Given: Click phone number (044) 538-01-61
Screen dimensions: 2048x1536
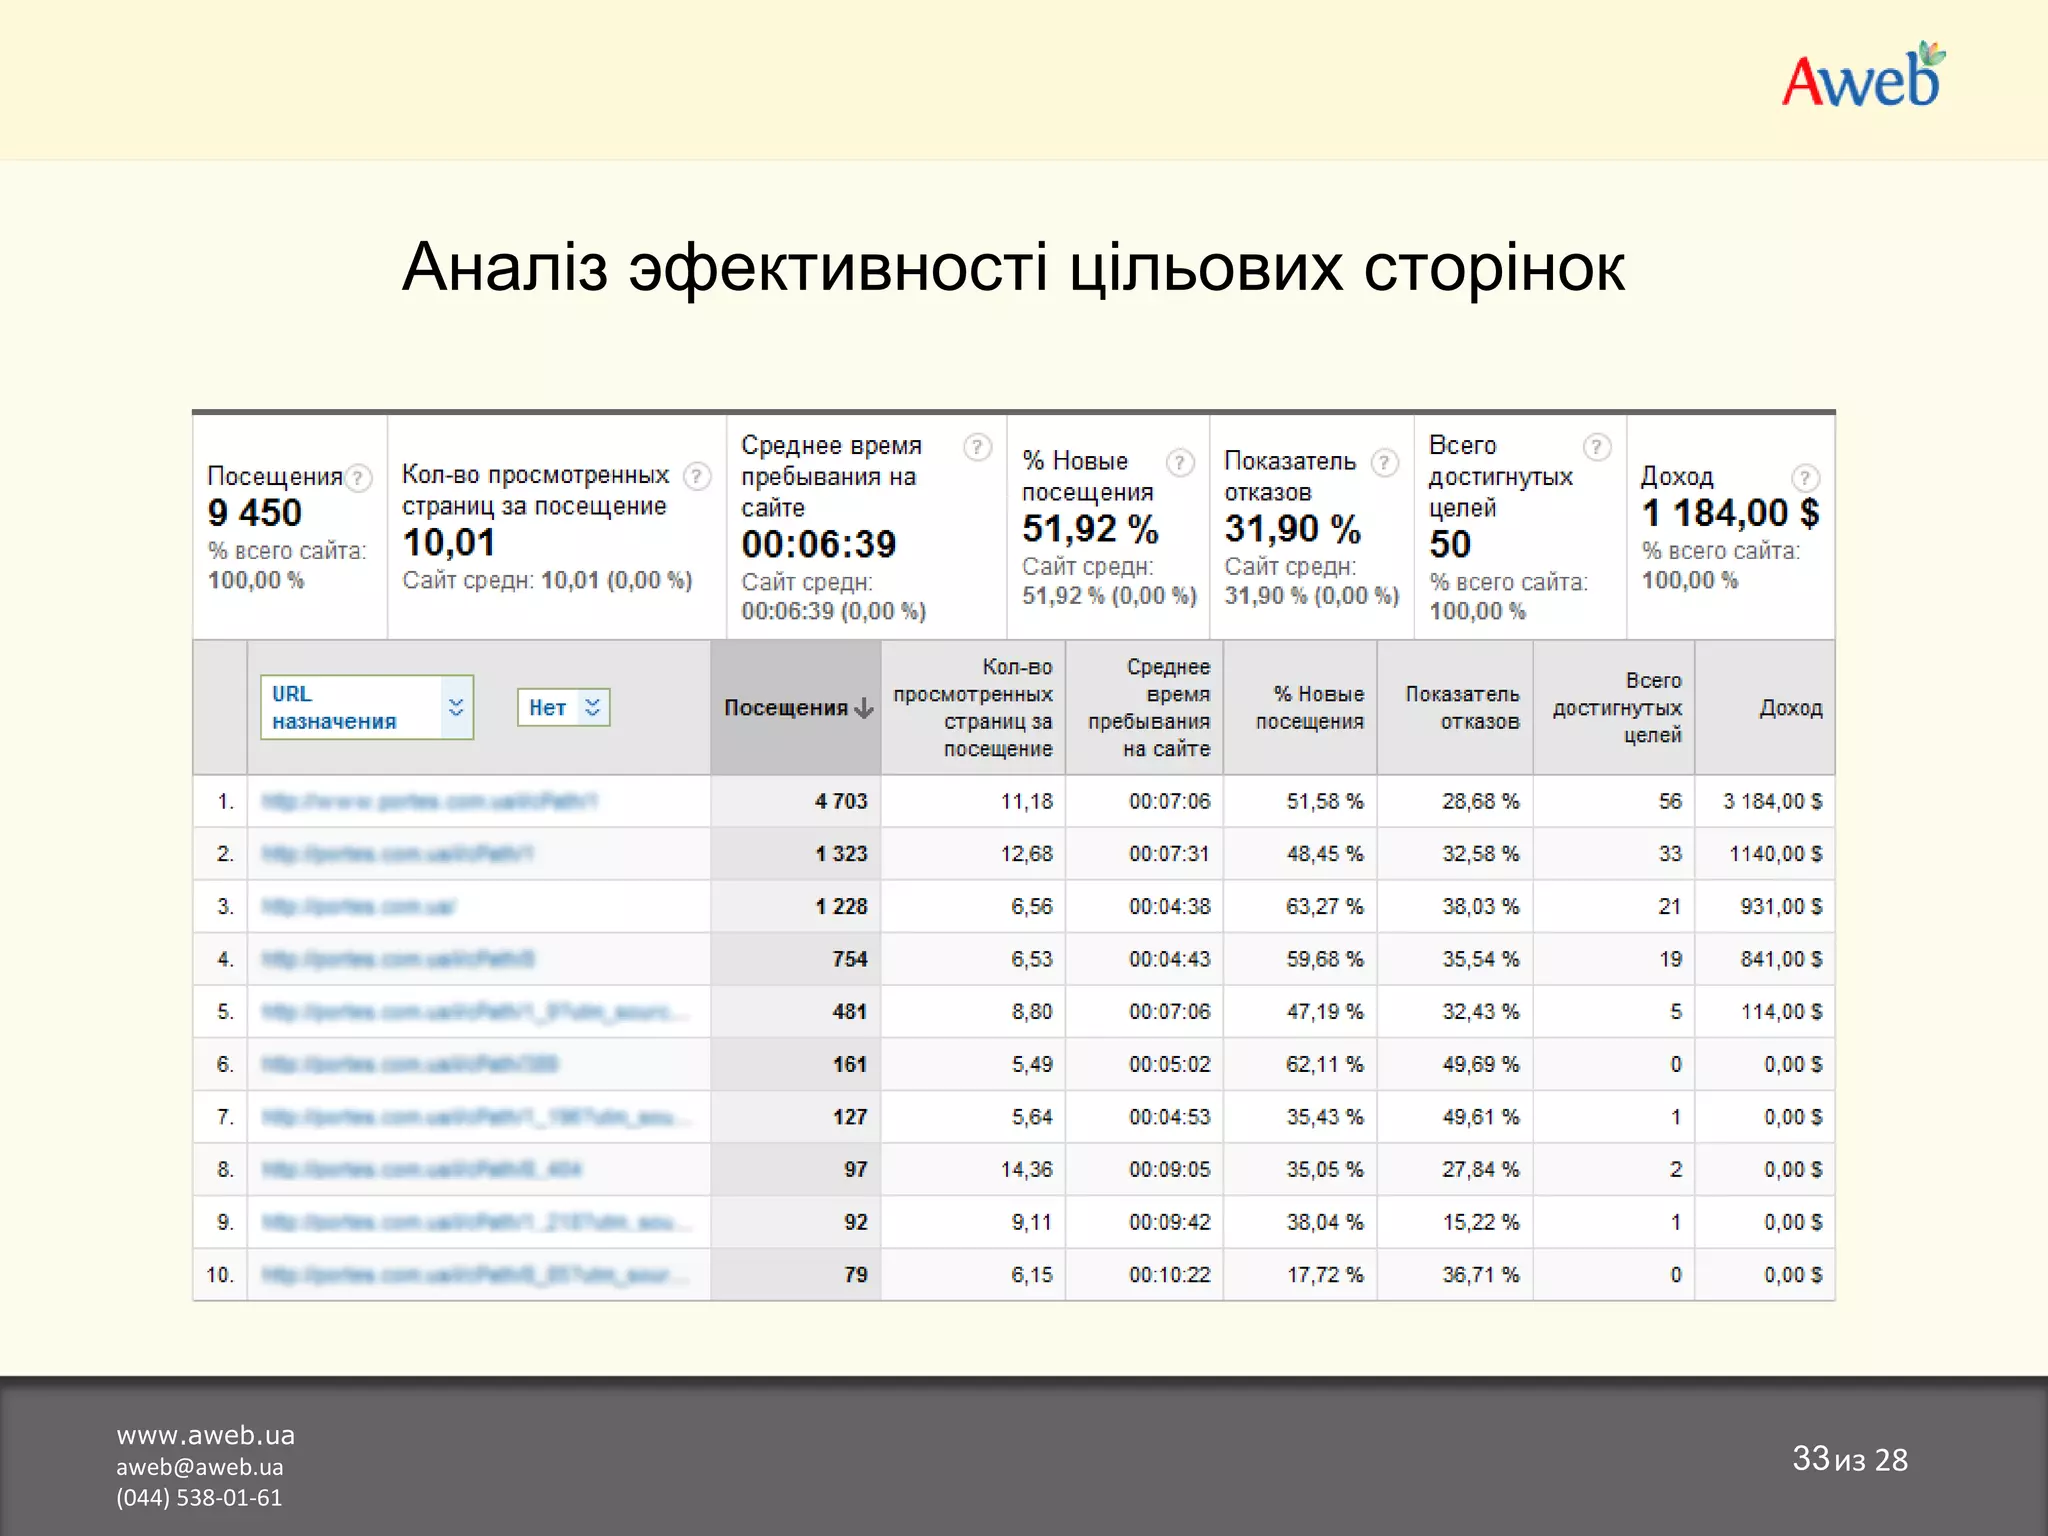Looking at the screenshot, I should point(198,1497).
